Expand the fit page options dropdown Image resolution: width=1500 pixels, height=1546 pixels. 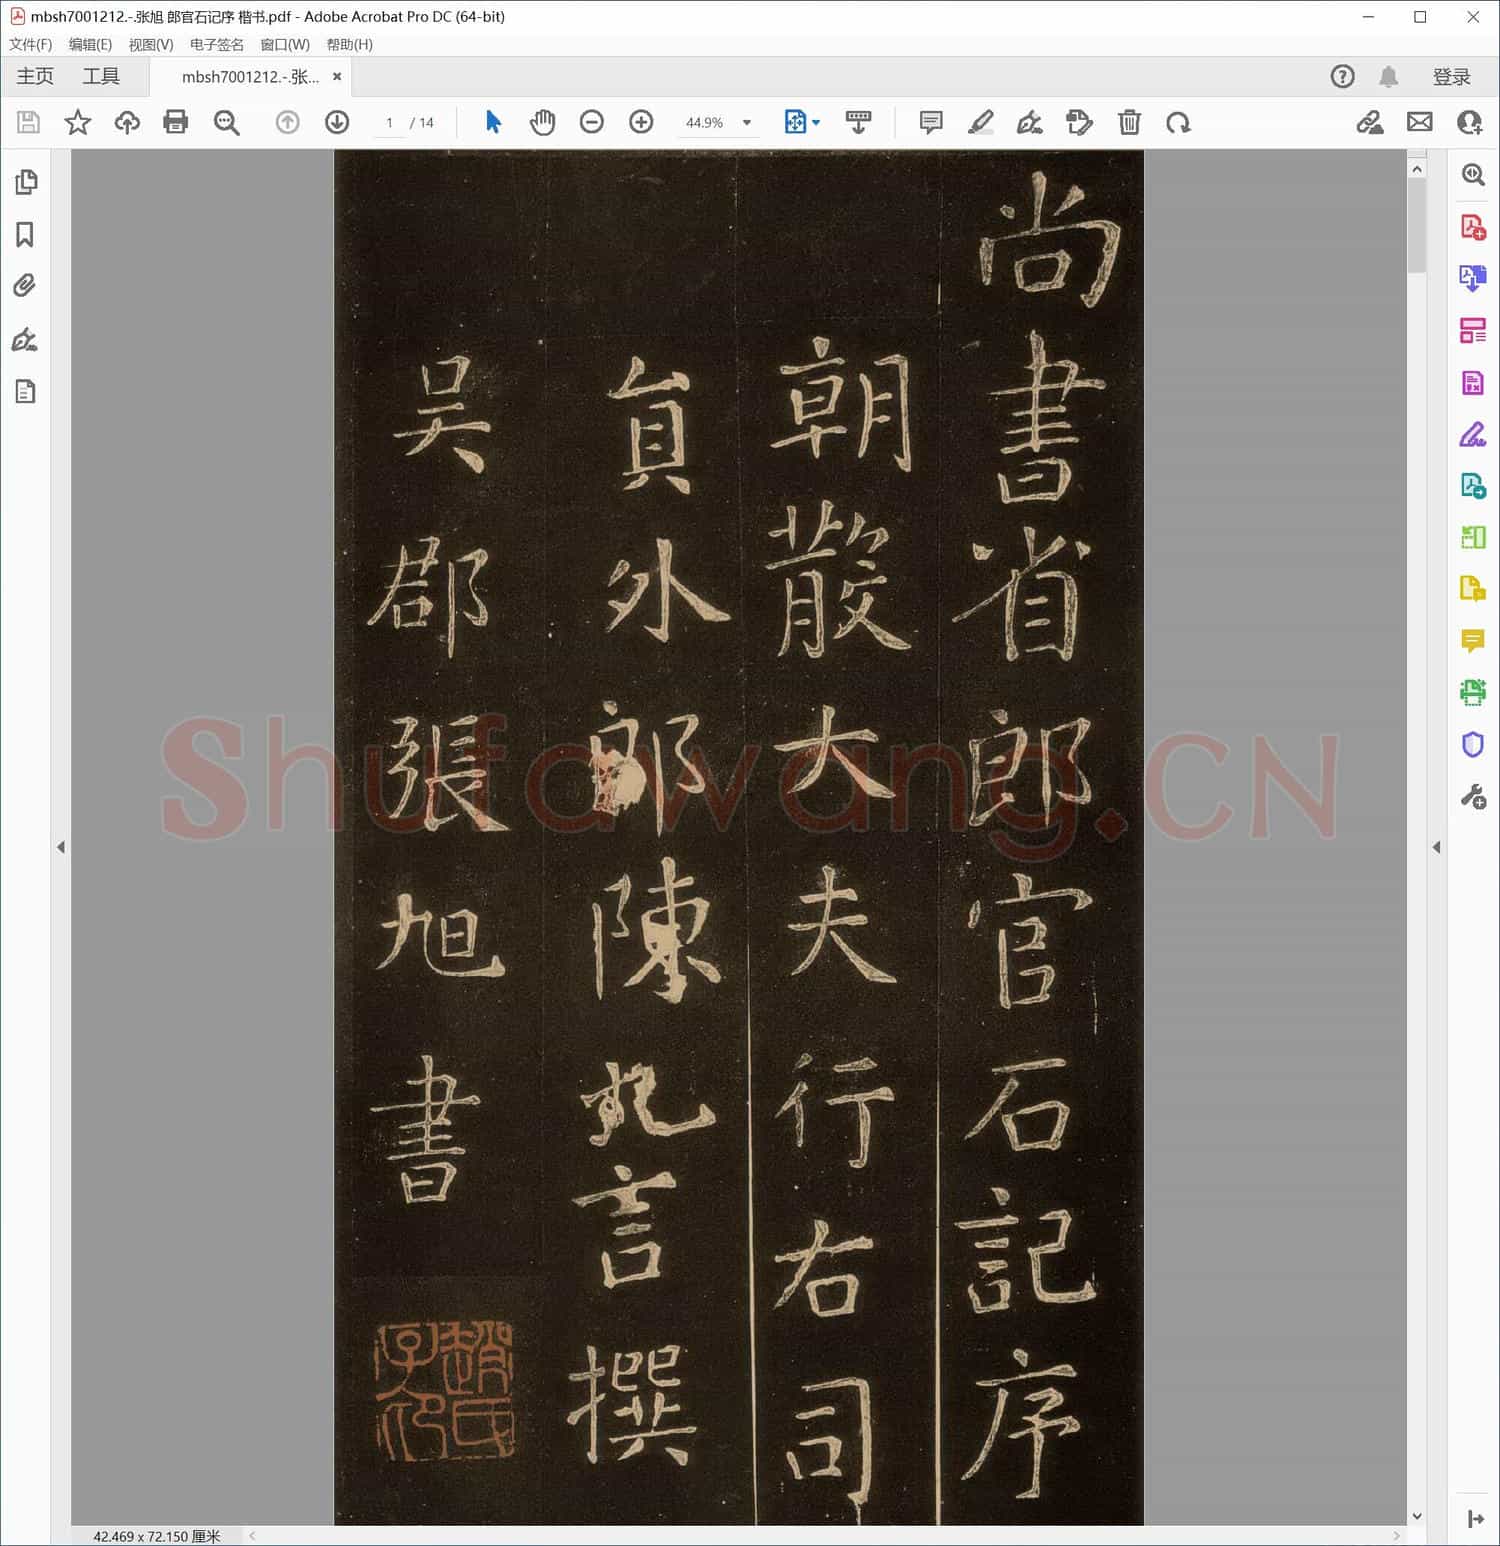816,122
